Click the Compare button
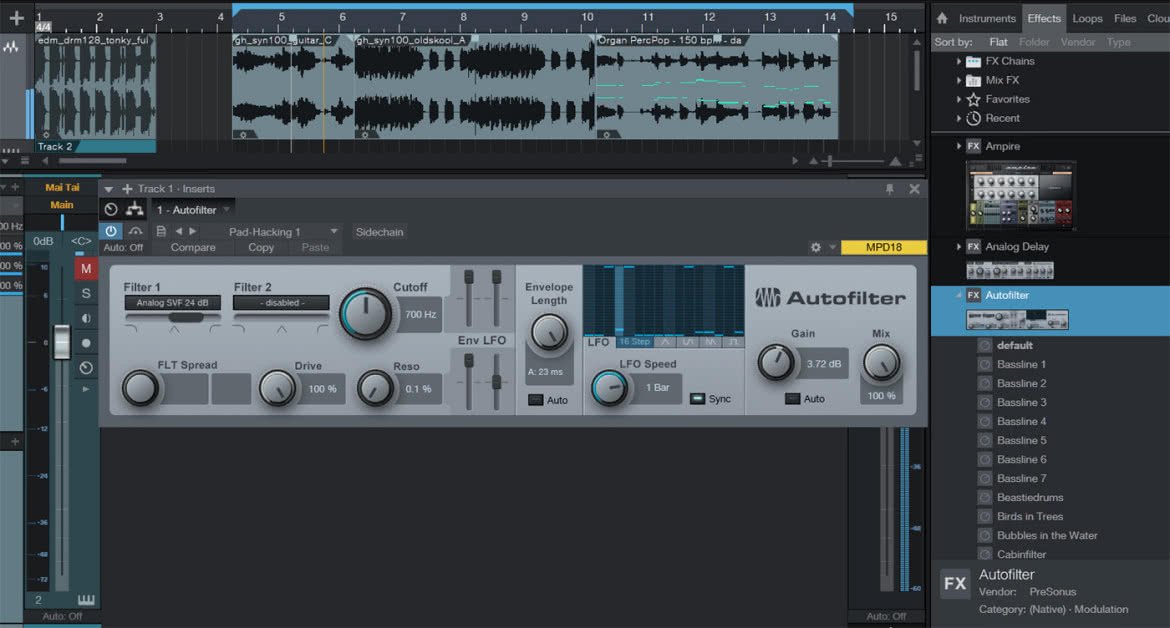 (x=193, y=248)
